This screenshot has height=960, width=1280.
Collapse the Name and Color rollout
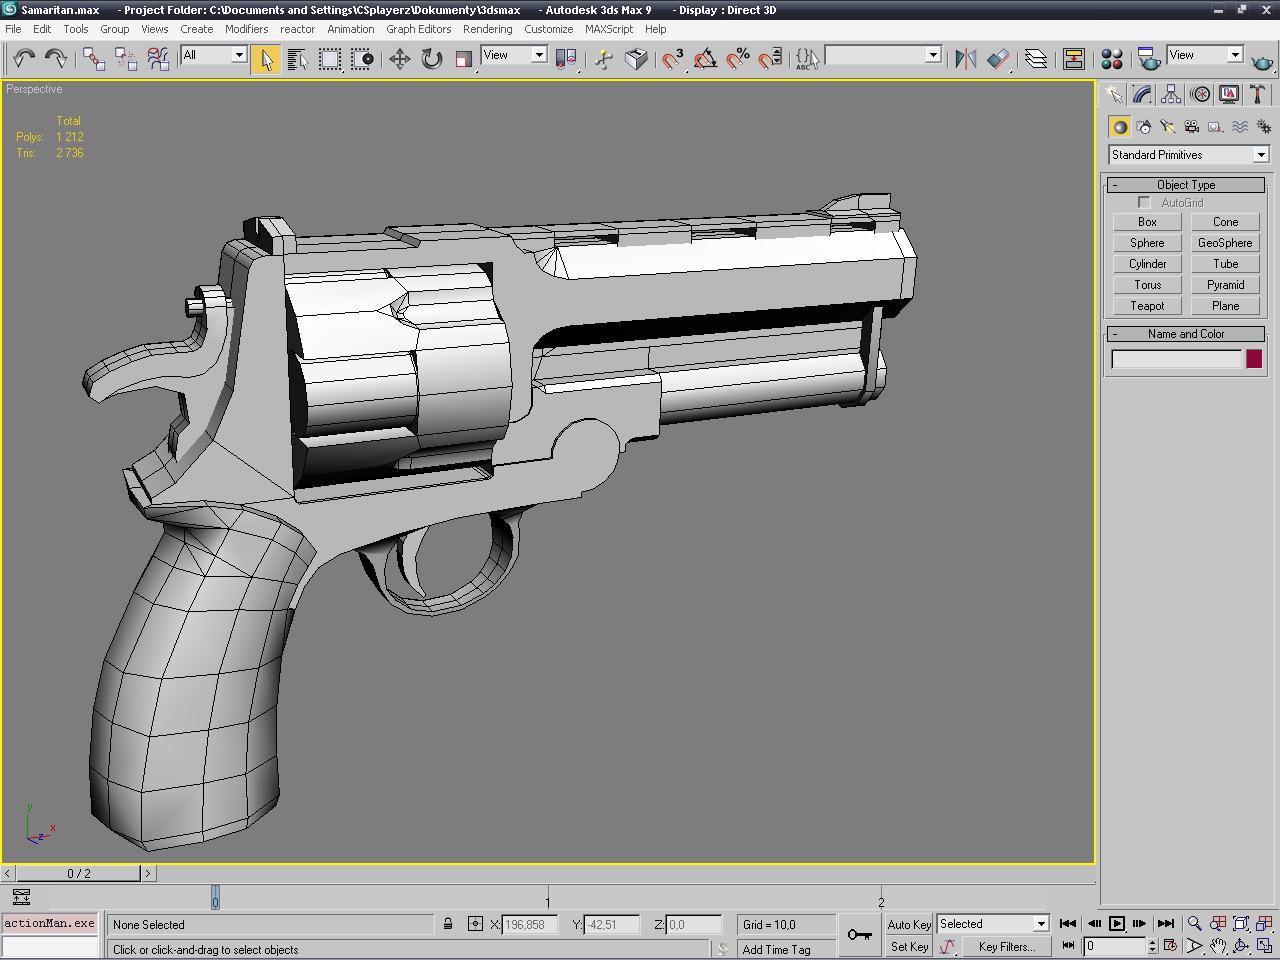point(1186,334)
